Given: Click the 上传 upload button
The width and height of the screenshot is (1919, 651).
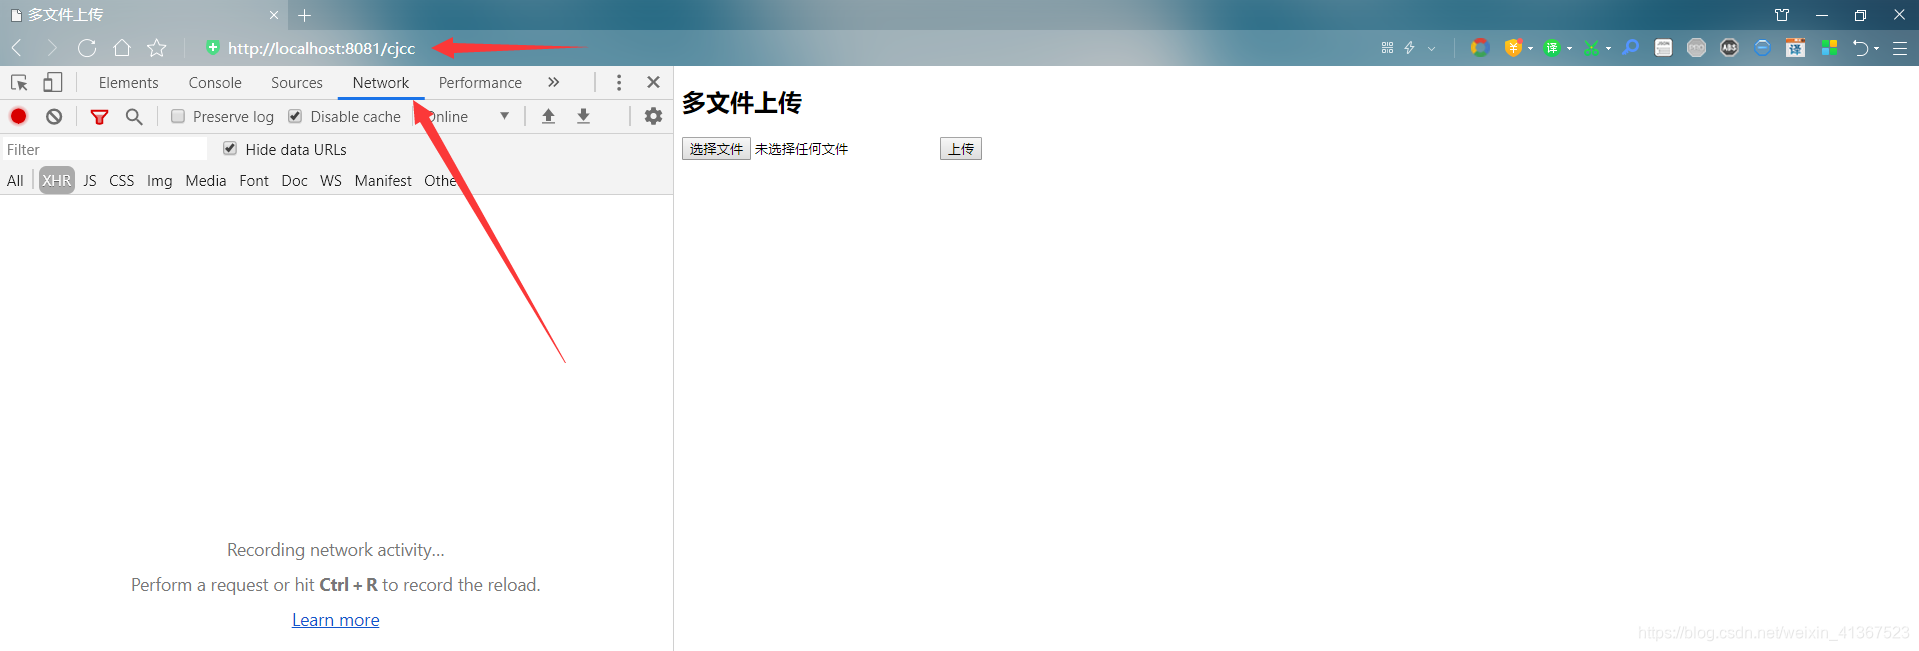Looking at the screenshot, I should [961, 149].
